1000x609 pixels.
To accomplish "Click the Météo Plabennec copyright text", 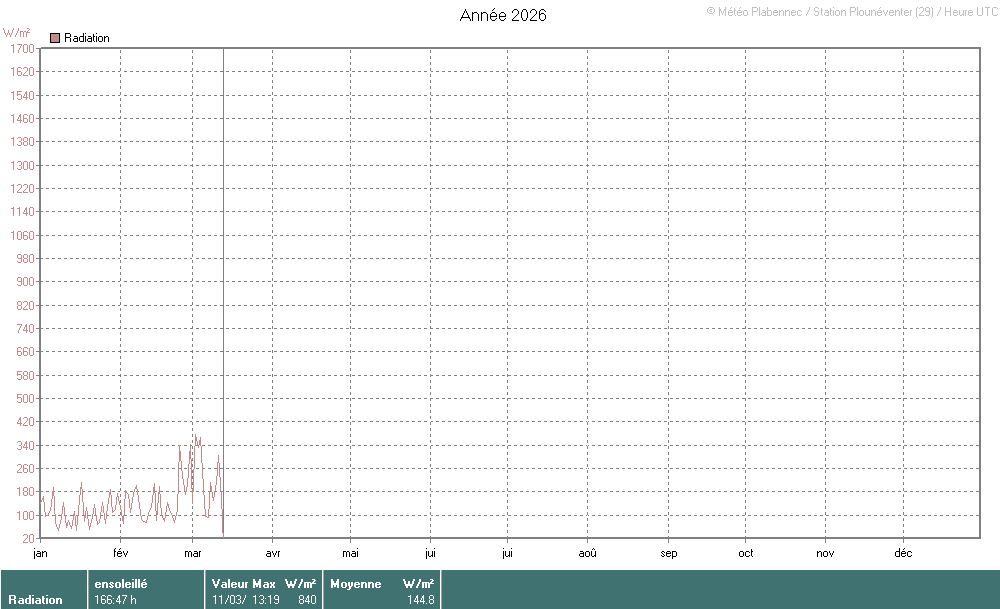I will (x=850, y=11).
